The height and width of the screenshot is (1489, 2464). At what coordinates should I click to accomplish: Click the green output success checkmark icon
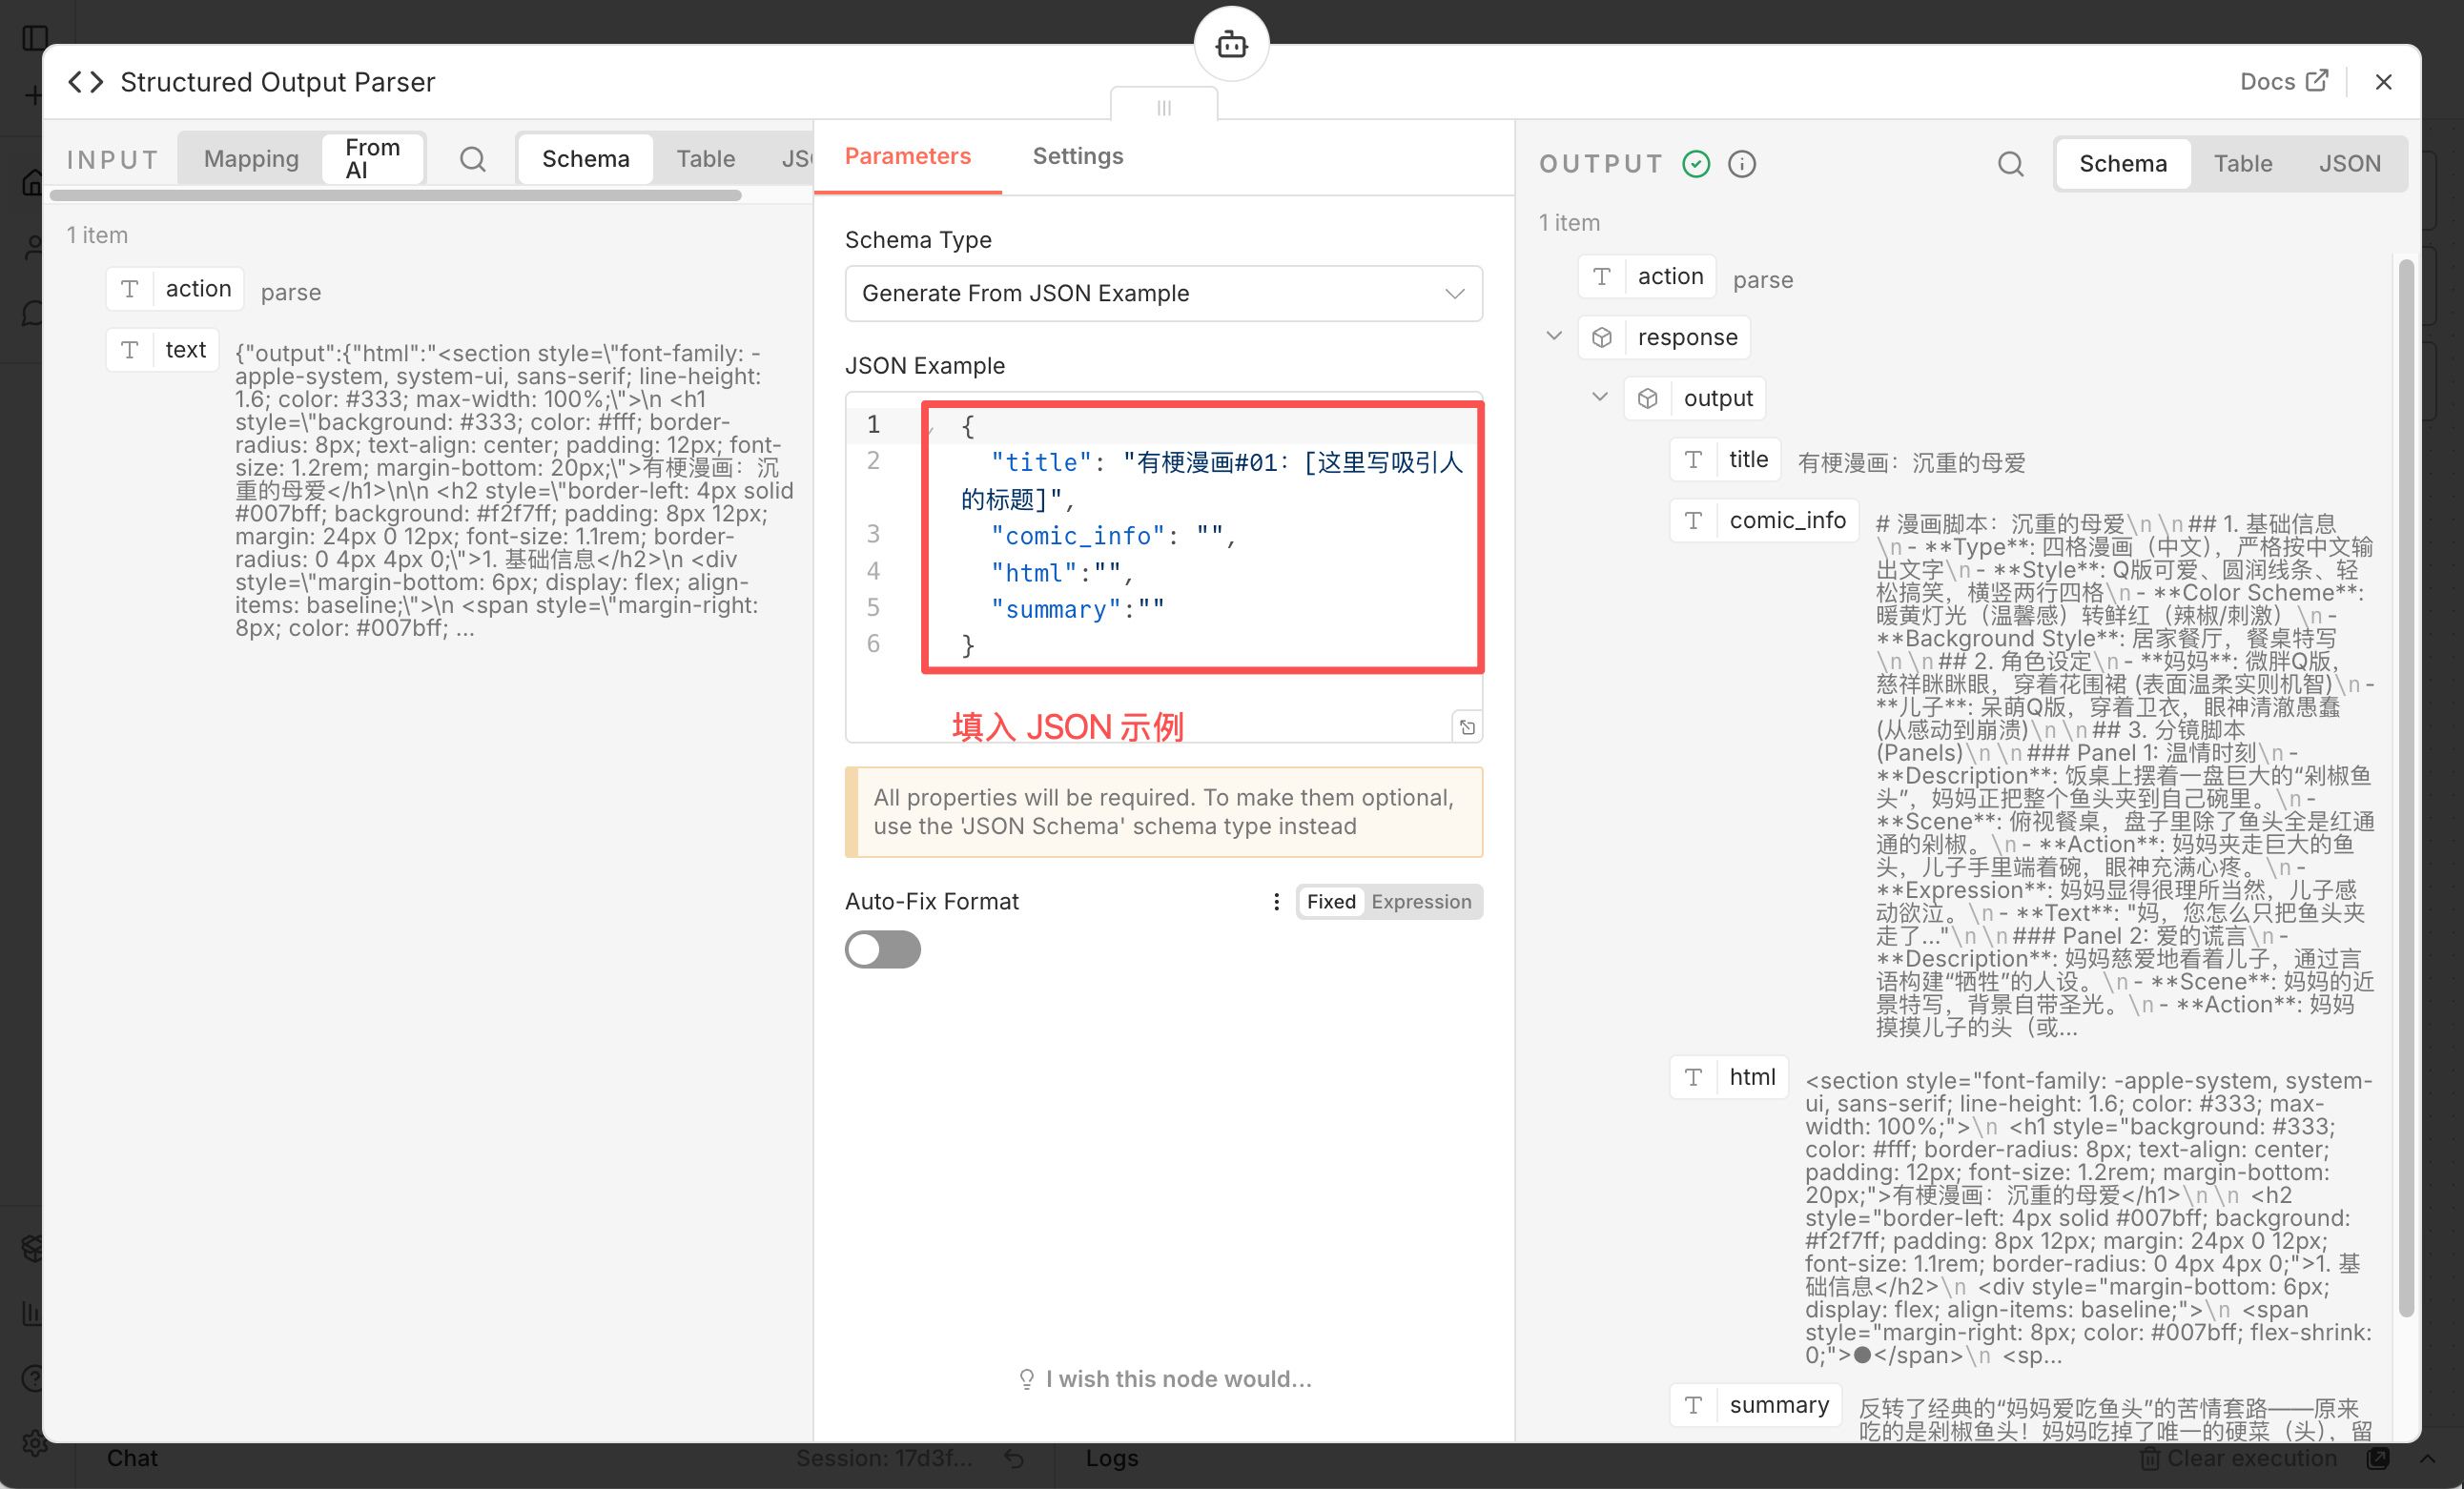(x=1696, y=164)
